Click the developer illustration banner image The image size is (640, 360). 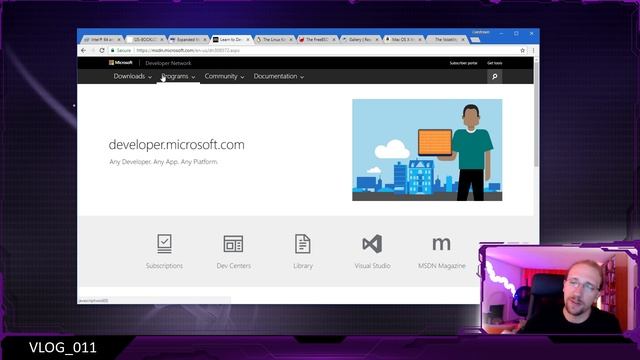[427, 150]
